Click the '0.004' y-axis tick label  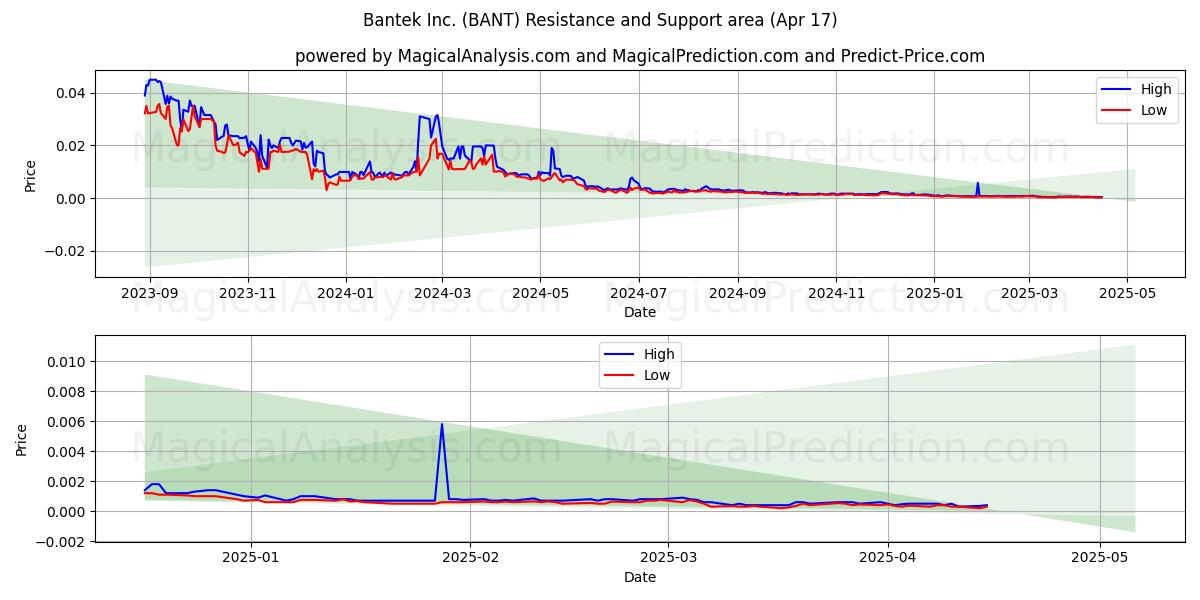(68, 451)
